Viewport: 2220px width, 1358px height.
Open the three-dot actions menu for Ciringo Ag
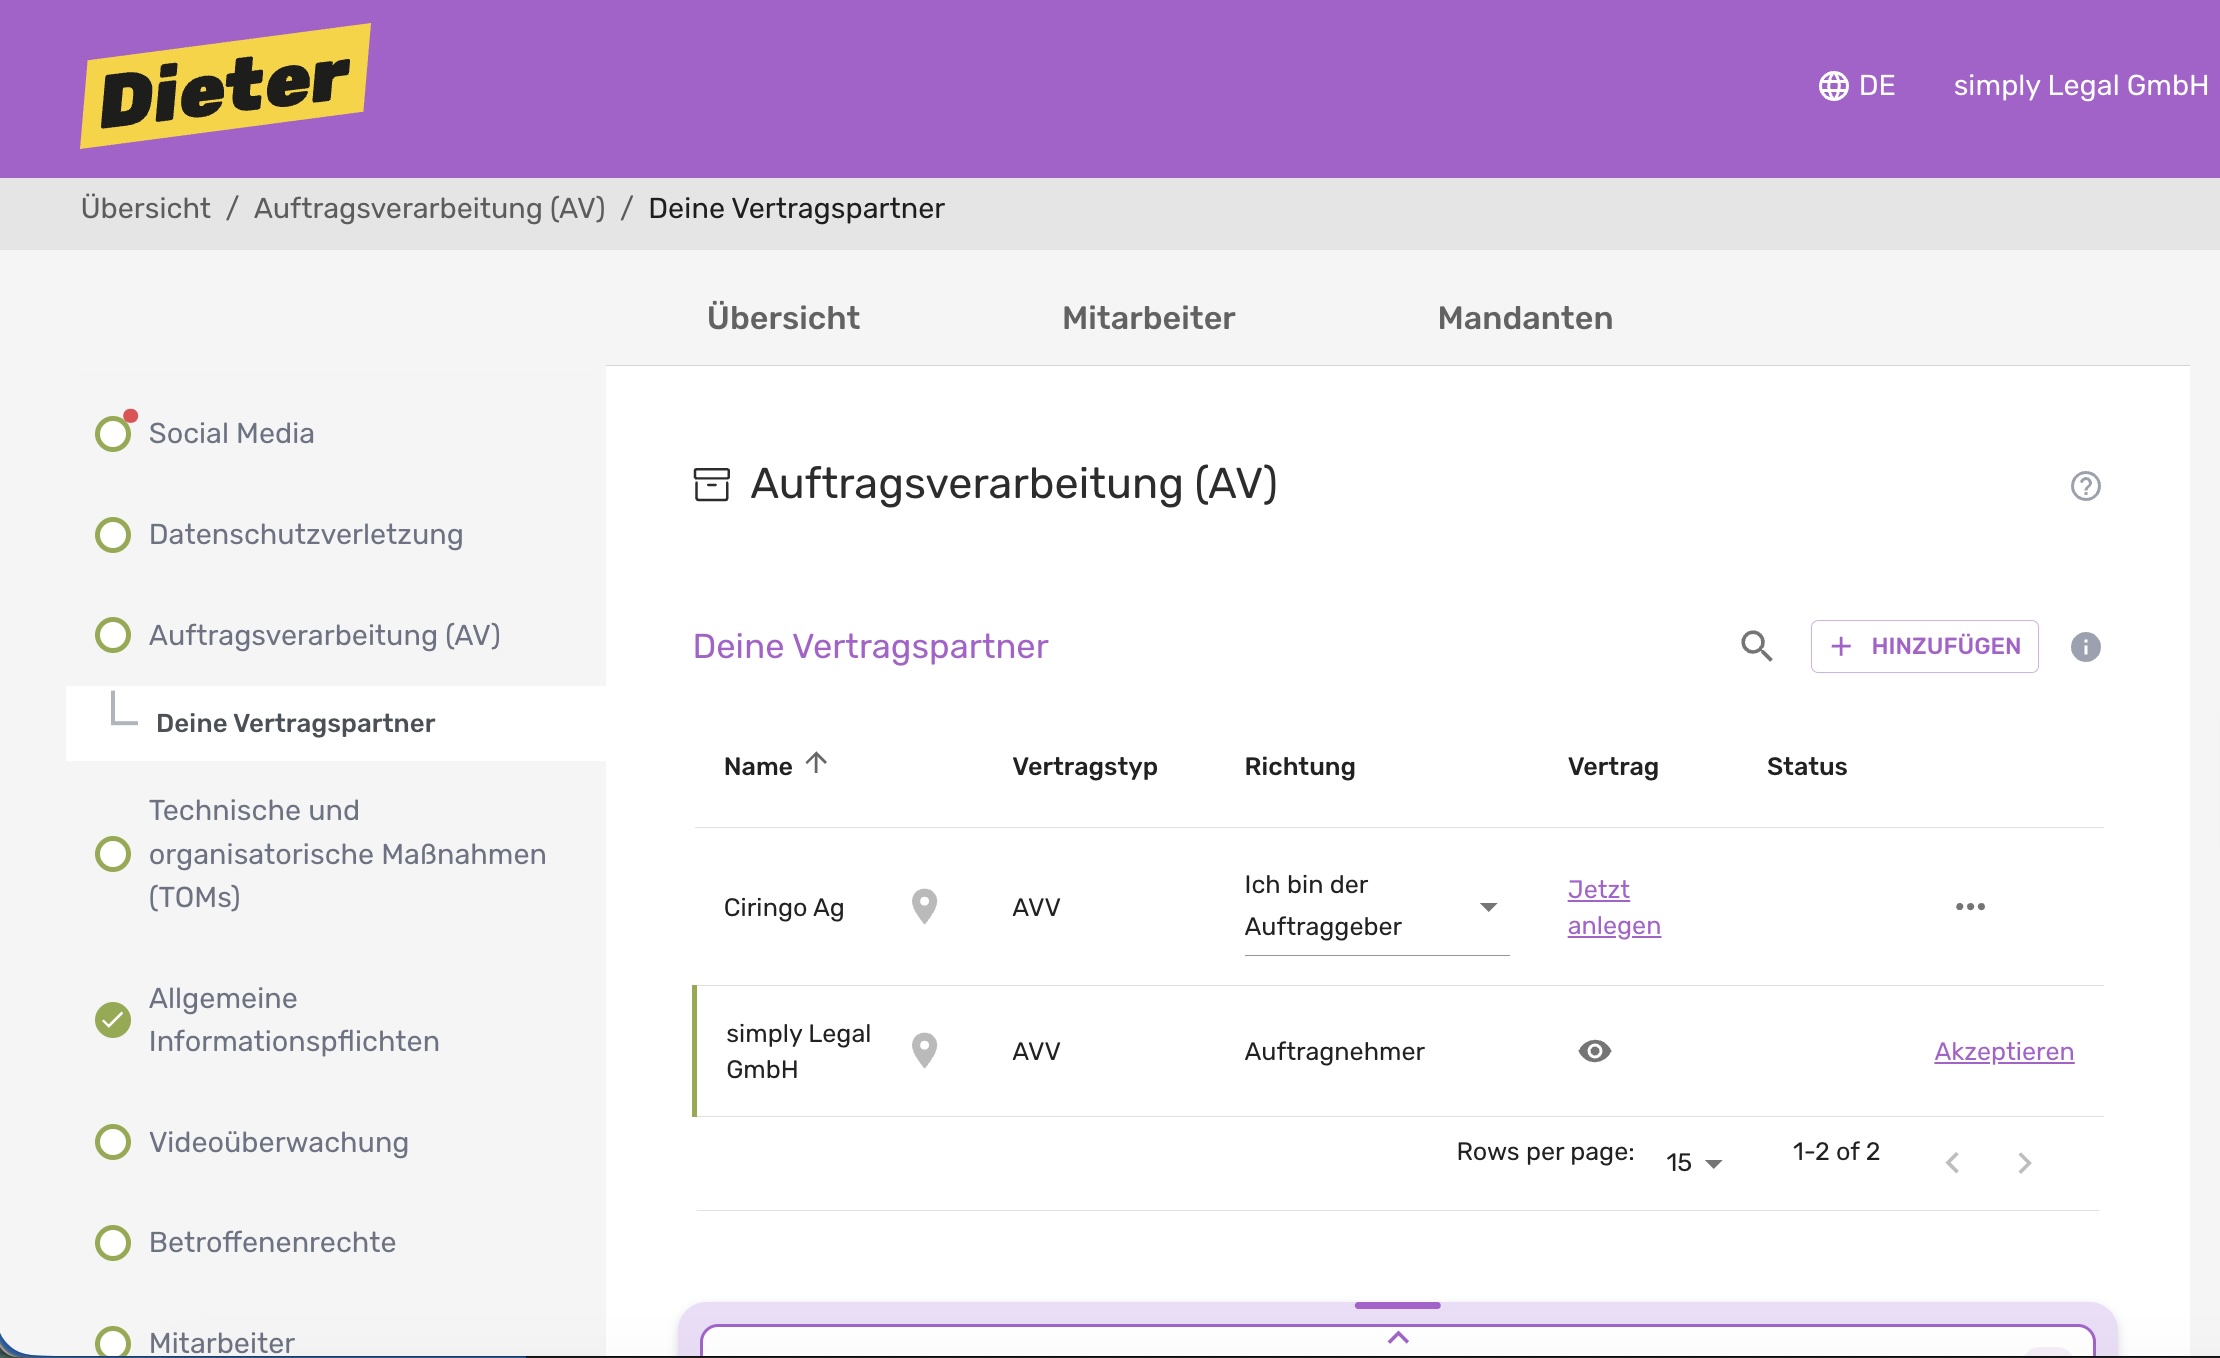(1971, 906)
